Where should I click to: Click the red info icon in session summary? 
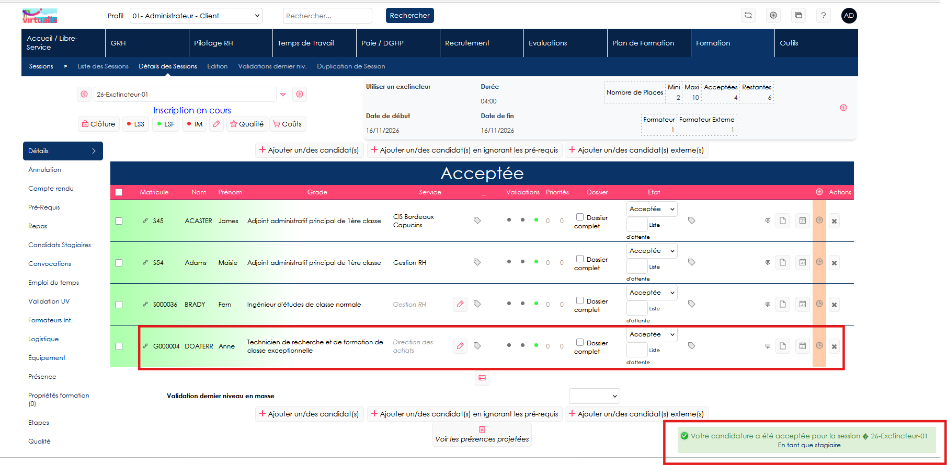pos(843,107)
